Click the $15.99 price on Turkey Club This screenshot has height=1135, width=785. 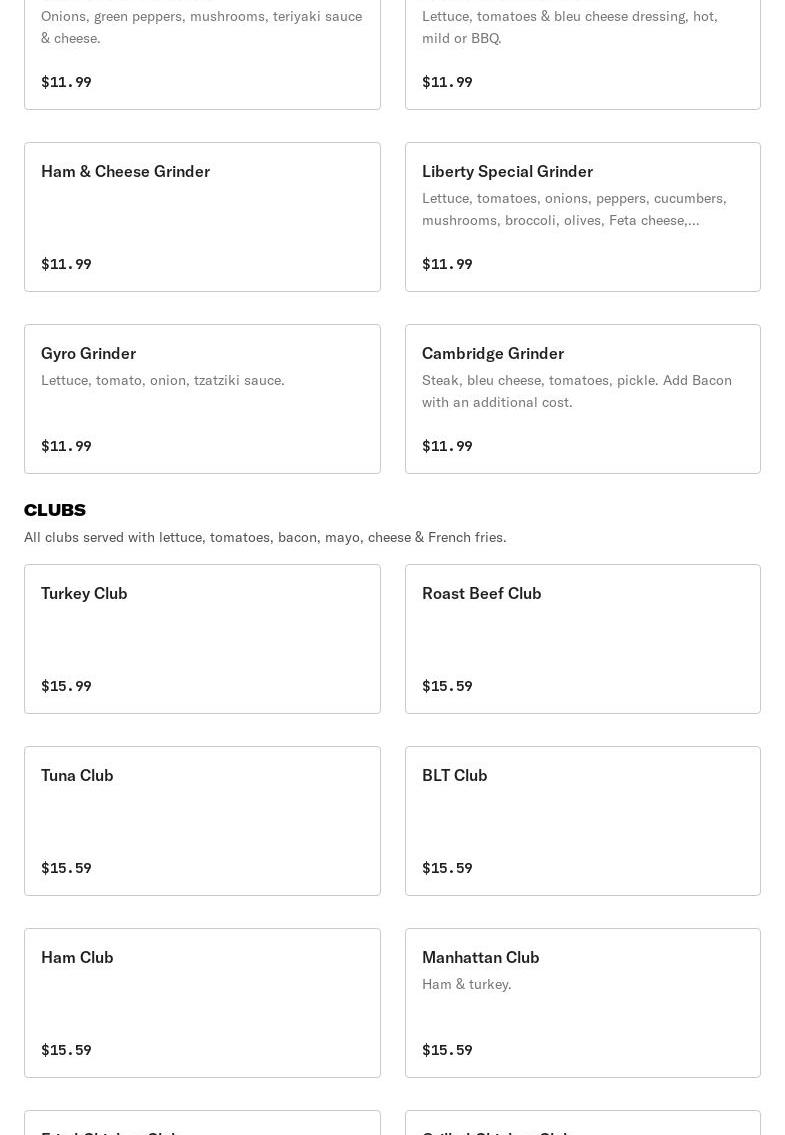point(66,686)
